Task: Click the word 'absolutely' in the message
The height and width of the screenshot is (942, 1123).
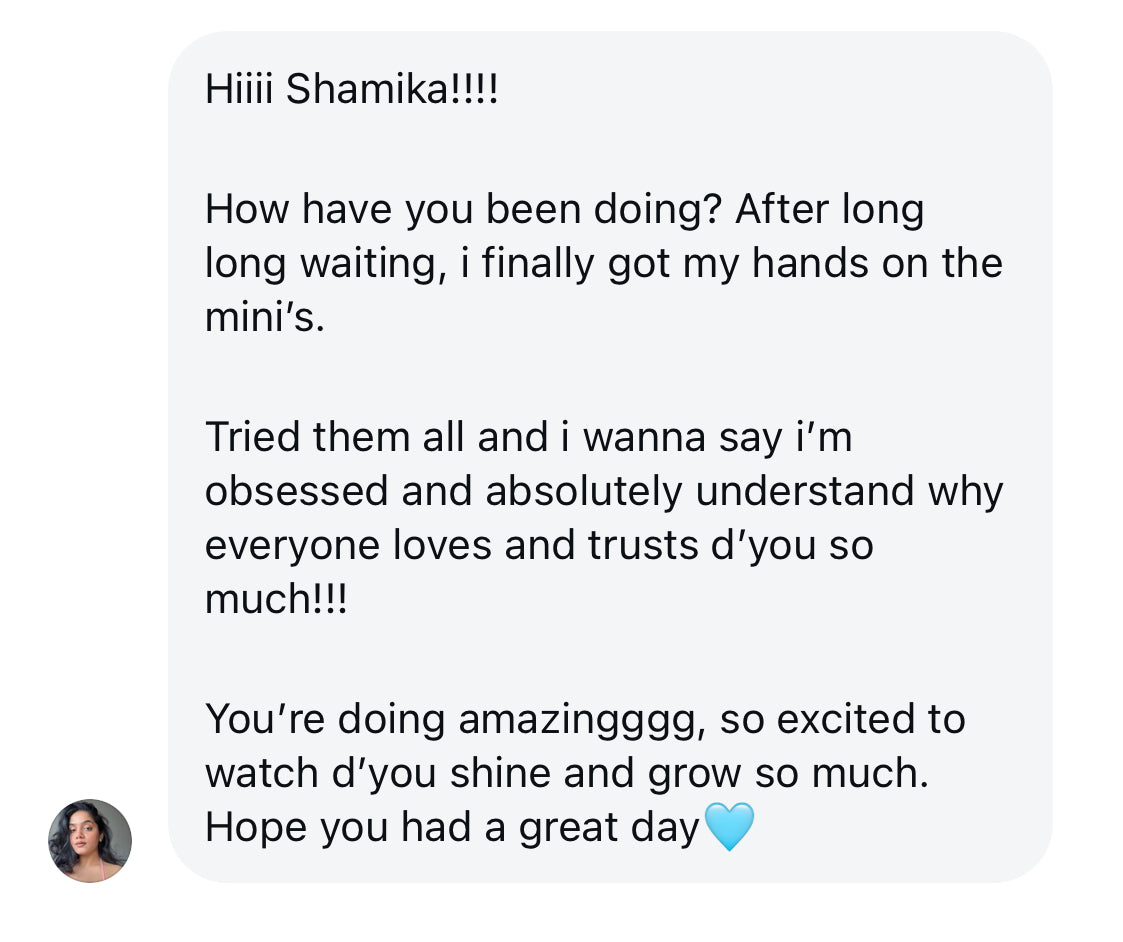Action: (x=584, y=491)
